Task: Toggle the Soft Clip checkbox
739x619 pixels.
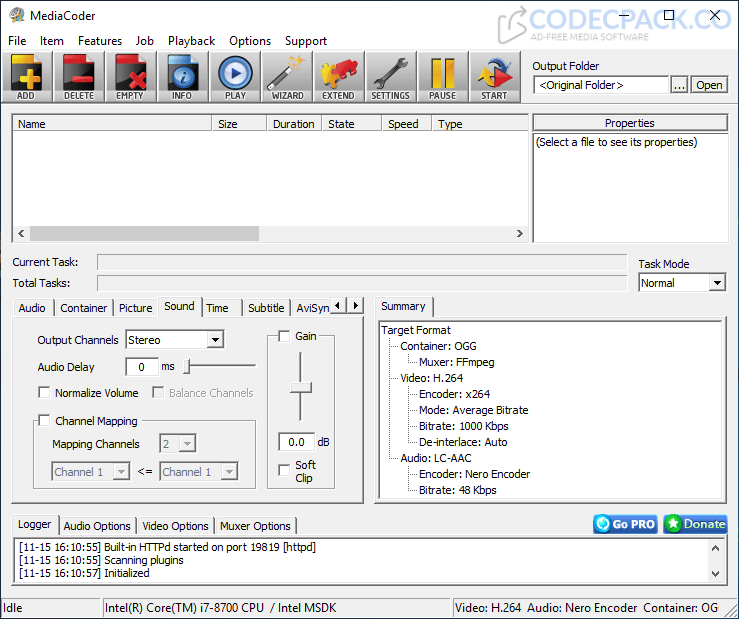Action: (x=284, y=470)
